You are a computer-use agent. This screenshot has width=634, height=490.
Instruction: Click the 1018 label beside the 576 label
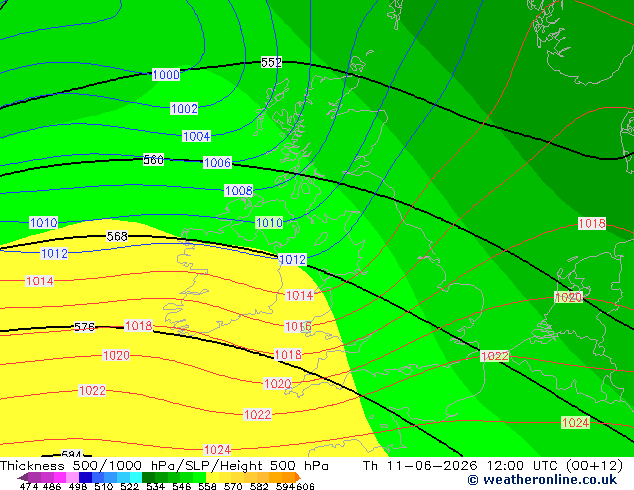pos(139,325)
